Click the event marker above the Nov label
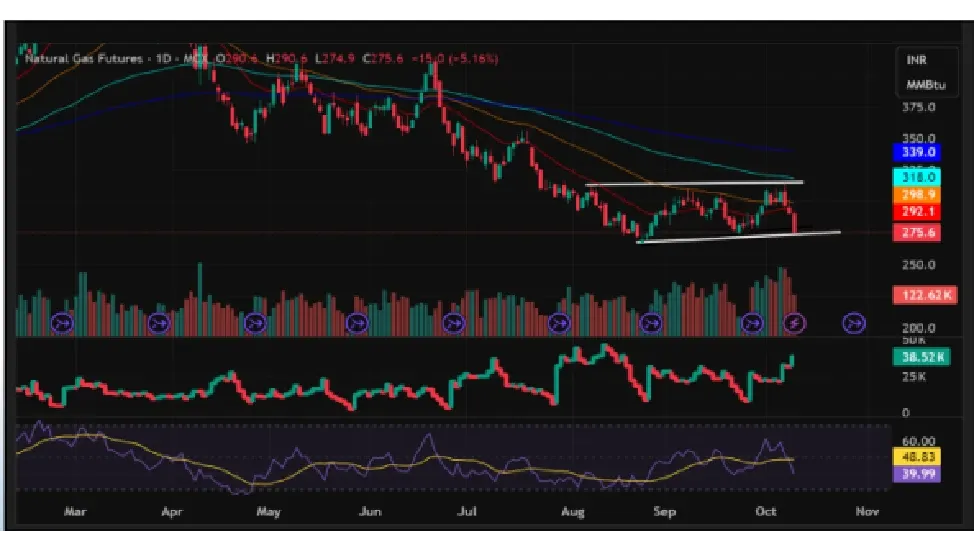The image size is (974, 548). click(855, 323)
